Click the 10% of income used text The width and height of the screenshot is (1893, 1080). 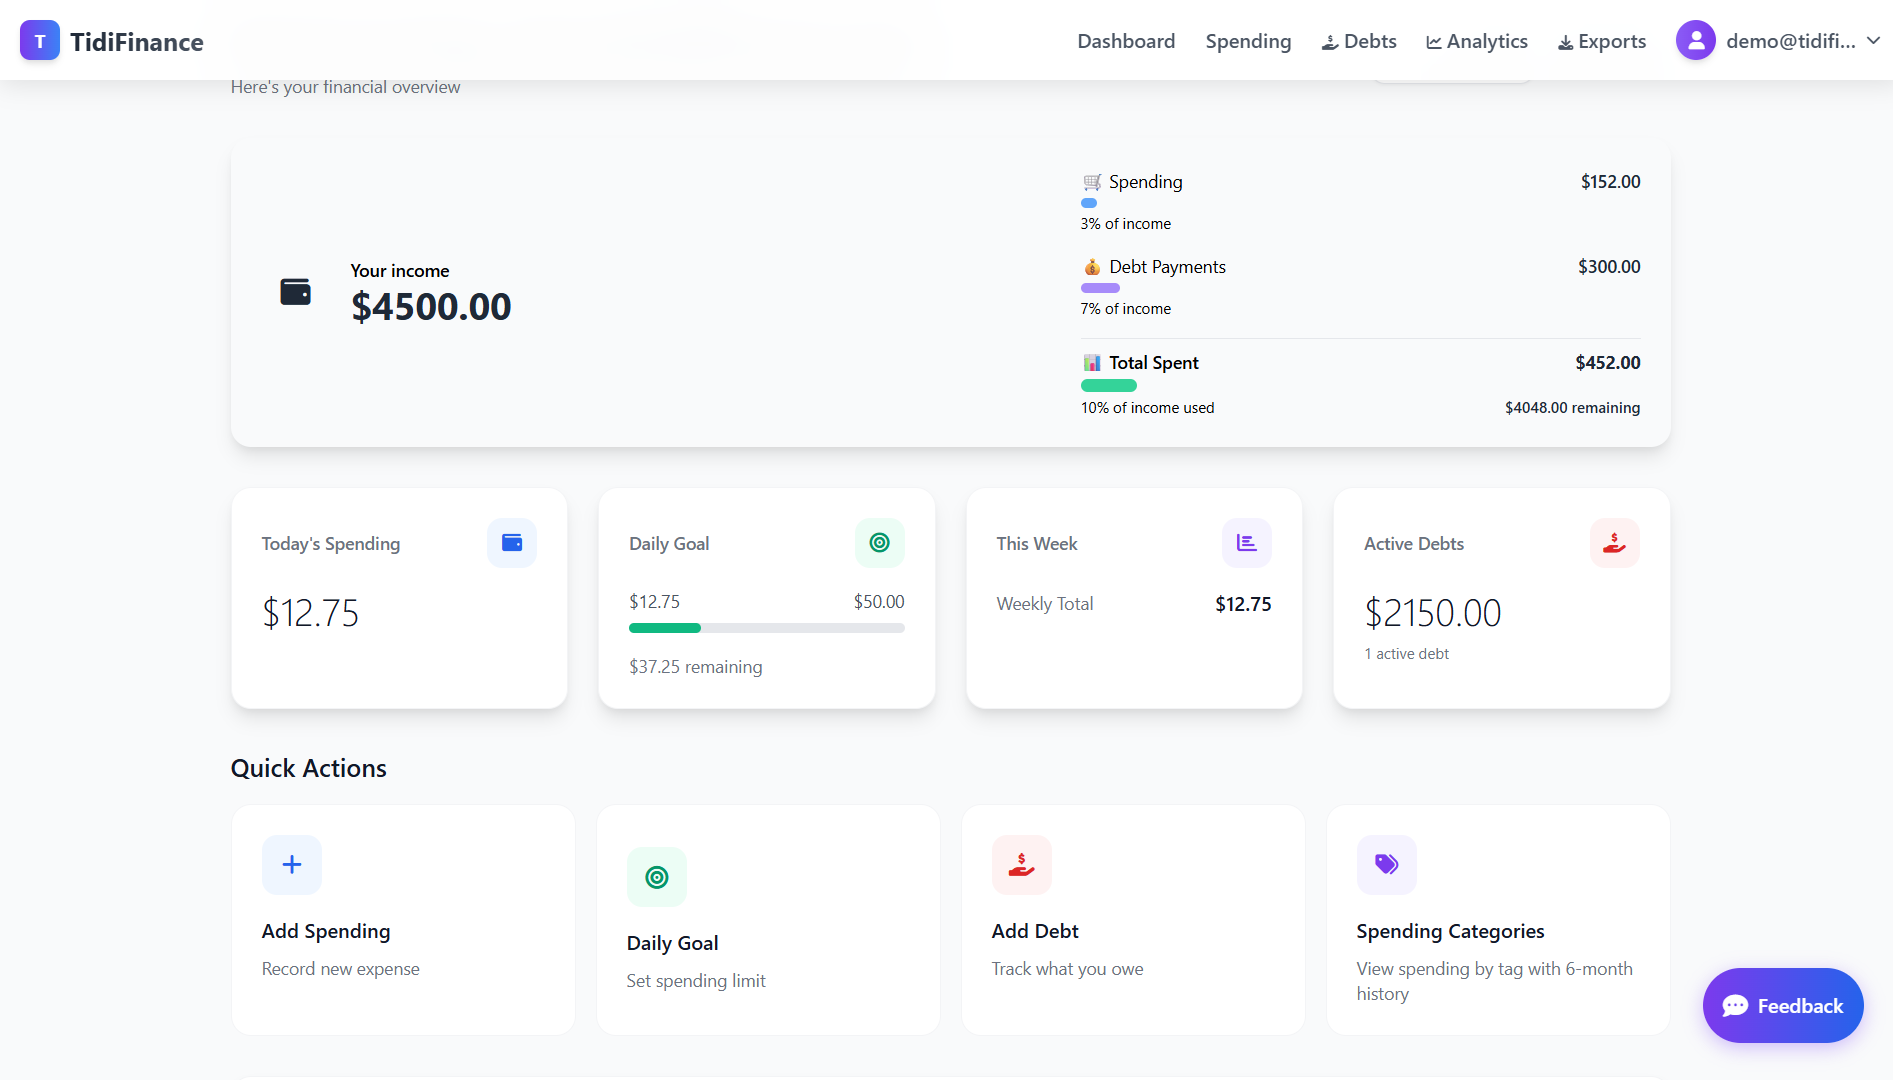click(1147, 408)
